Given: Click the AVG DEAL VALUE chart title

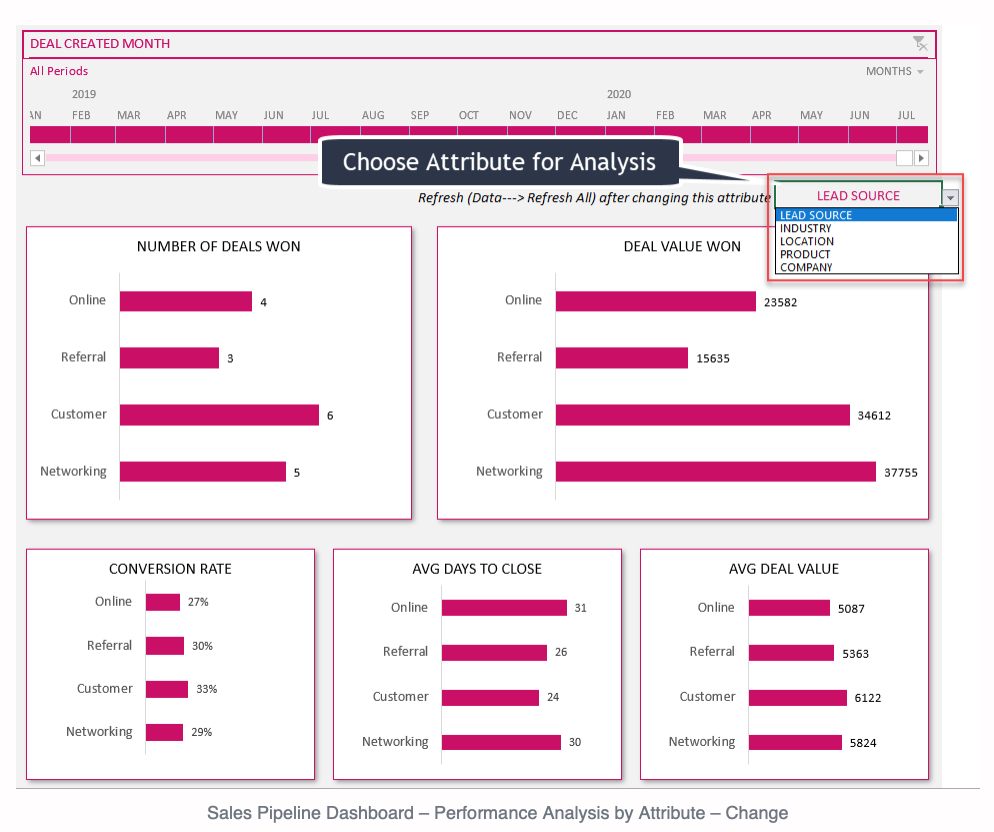Looking at the screenshot, I should pos(784,569).
